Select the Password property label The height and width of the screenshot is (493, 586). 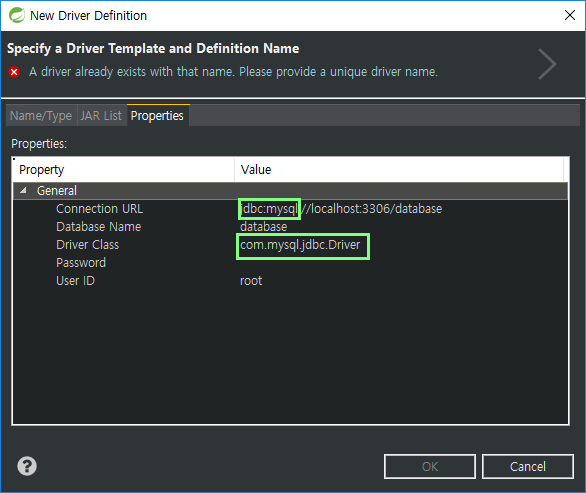[x=81, y=263]
